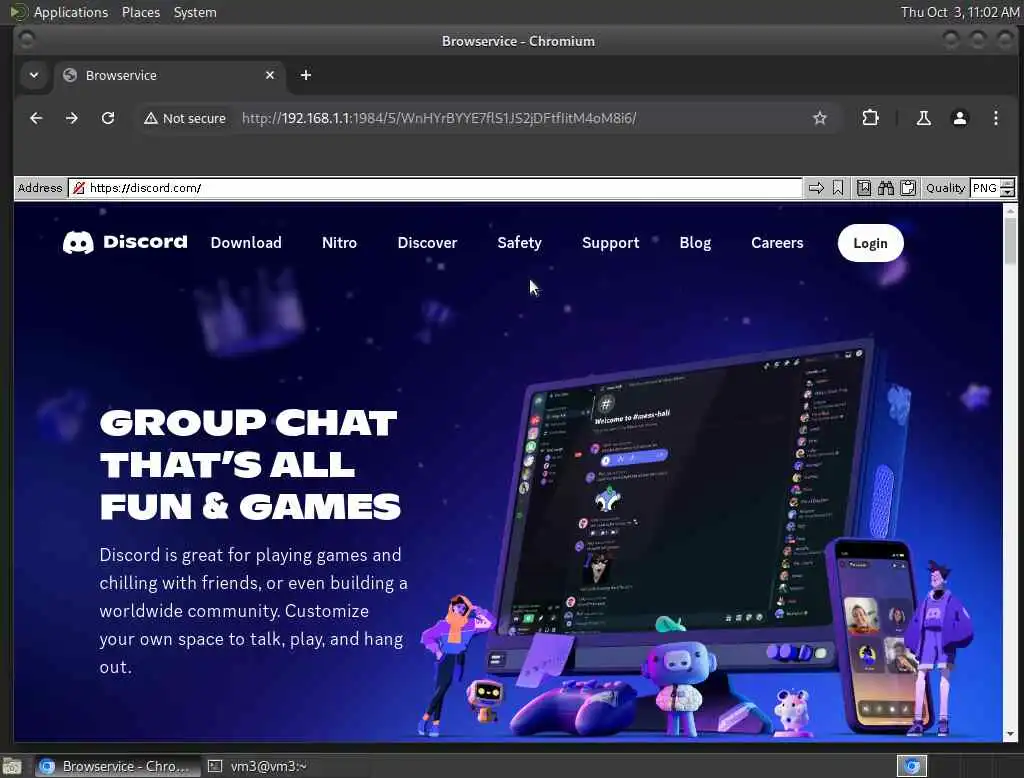Viewport: 1024px width, 778px height.
Task: Open the Browservice bookmarks list icon
Action: click(863, 188)
